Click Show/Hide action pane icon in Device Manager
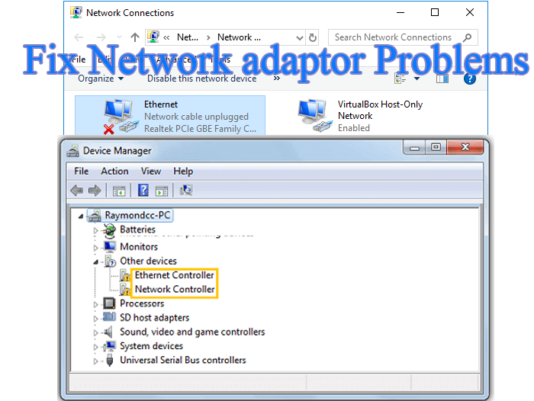534x401 pixels. tap(162, 191)
